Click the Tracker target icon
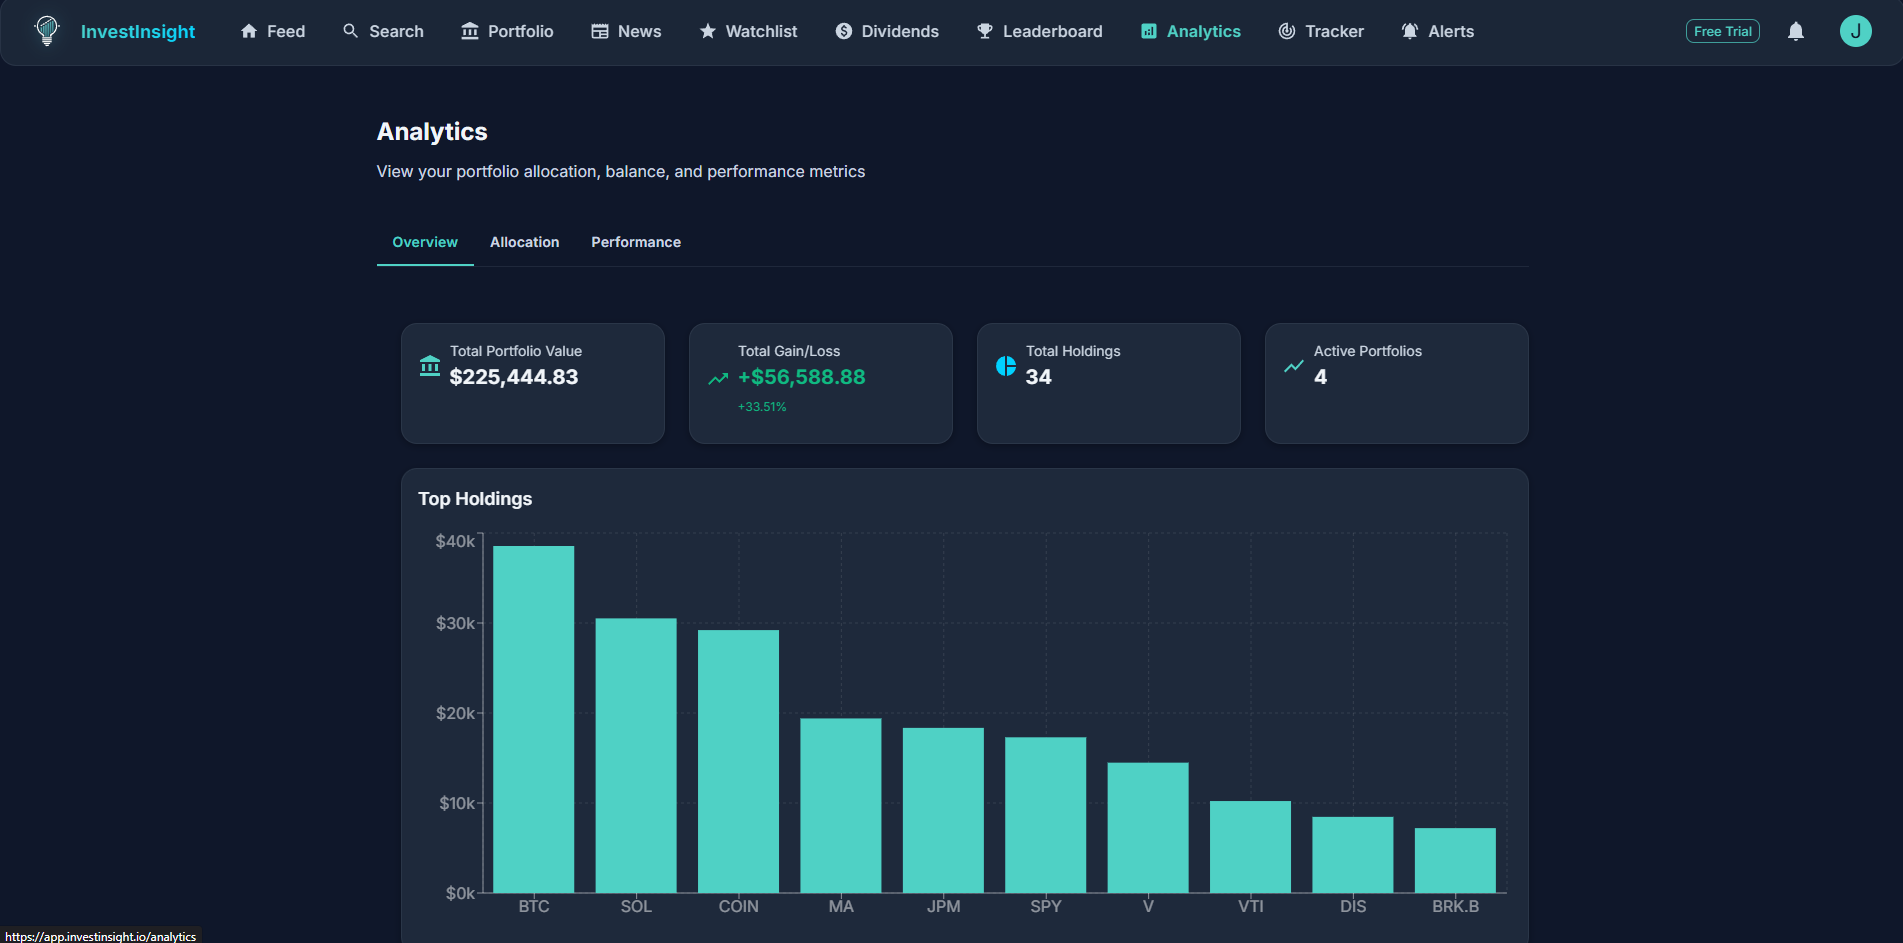 1286,31
